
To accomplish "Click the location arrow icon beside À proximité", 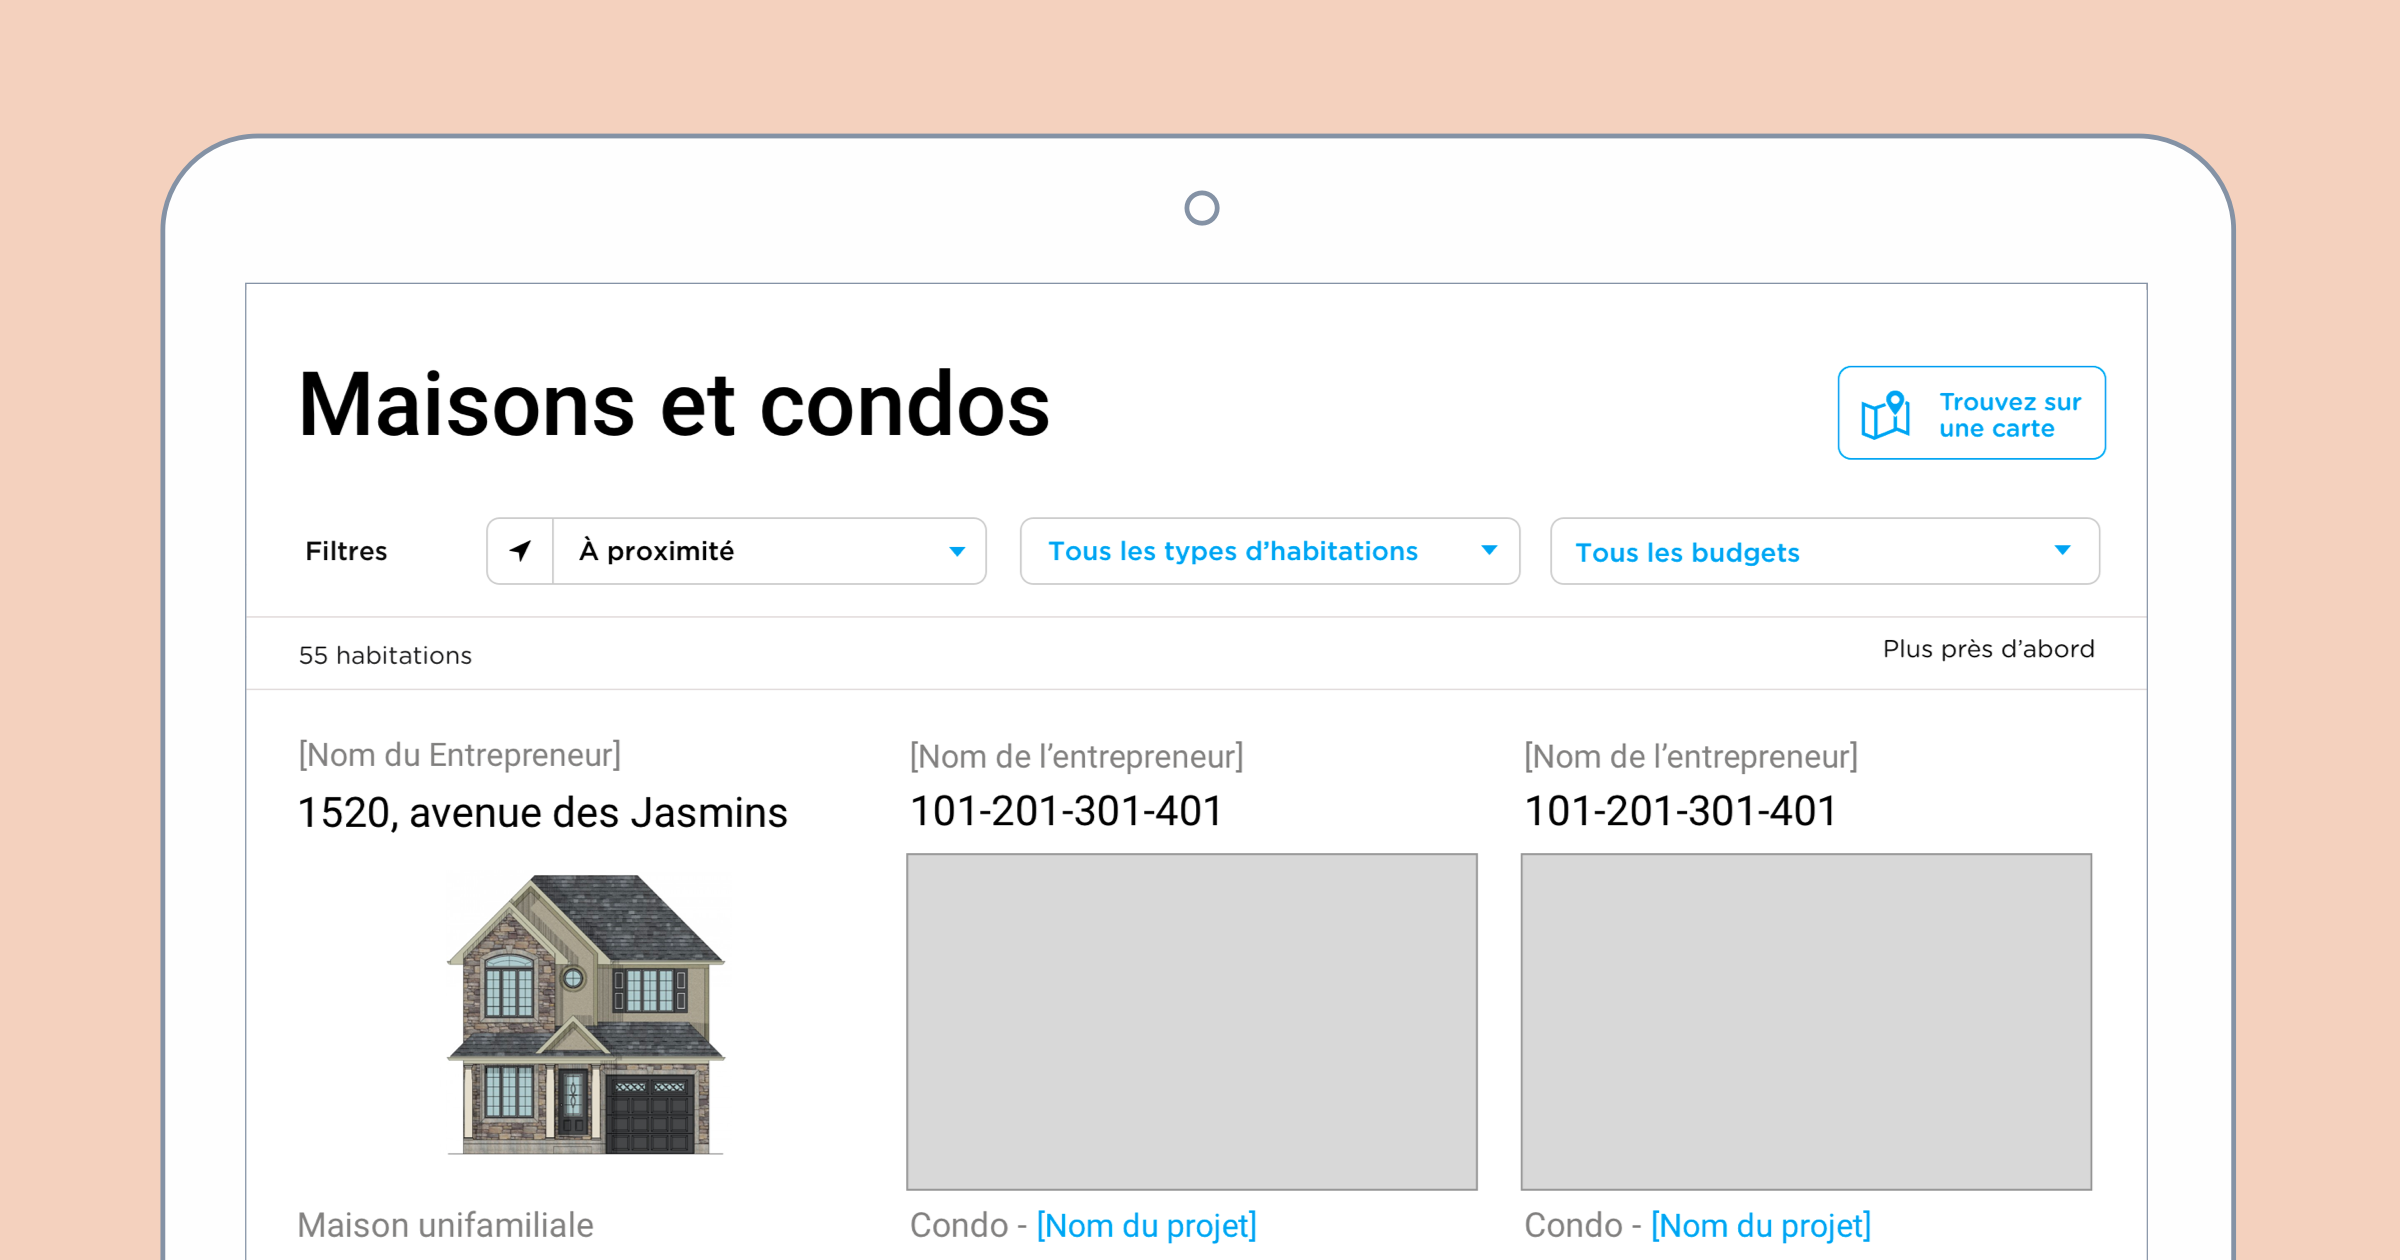I will [520, 551].
